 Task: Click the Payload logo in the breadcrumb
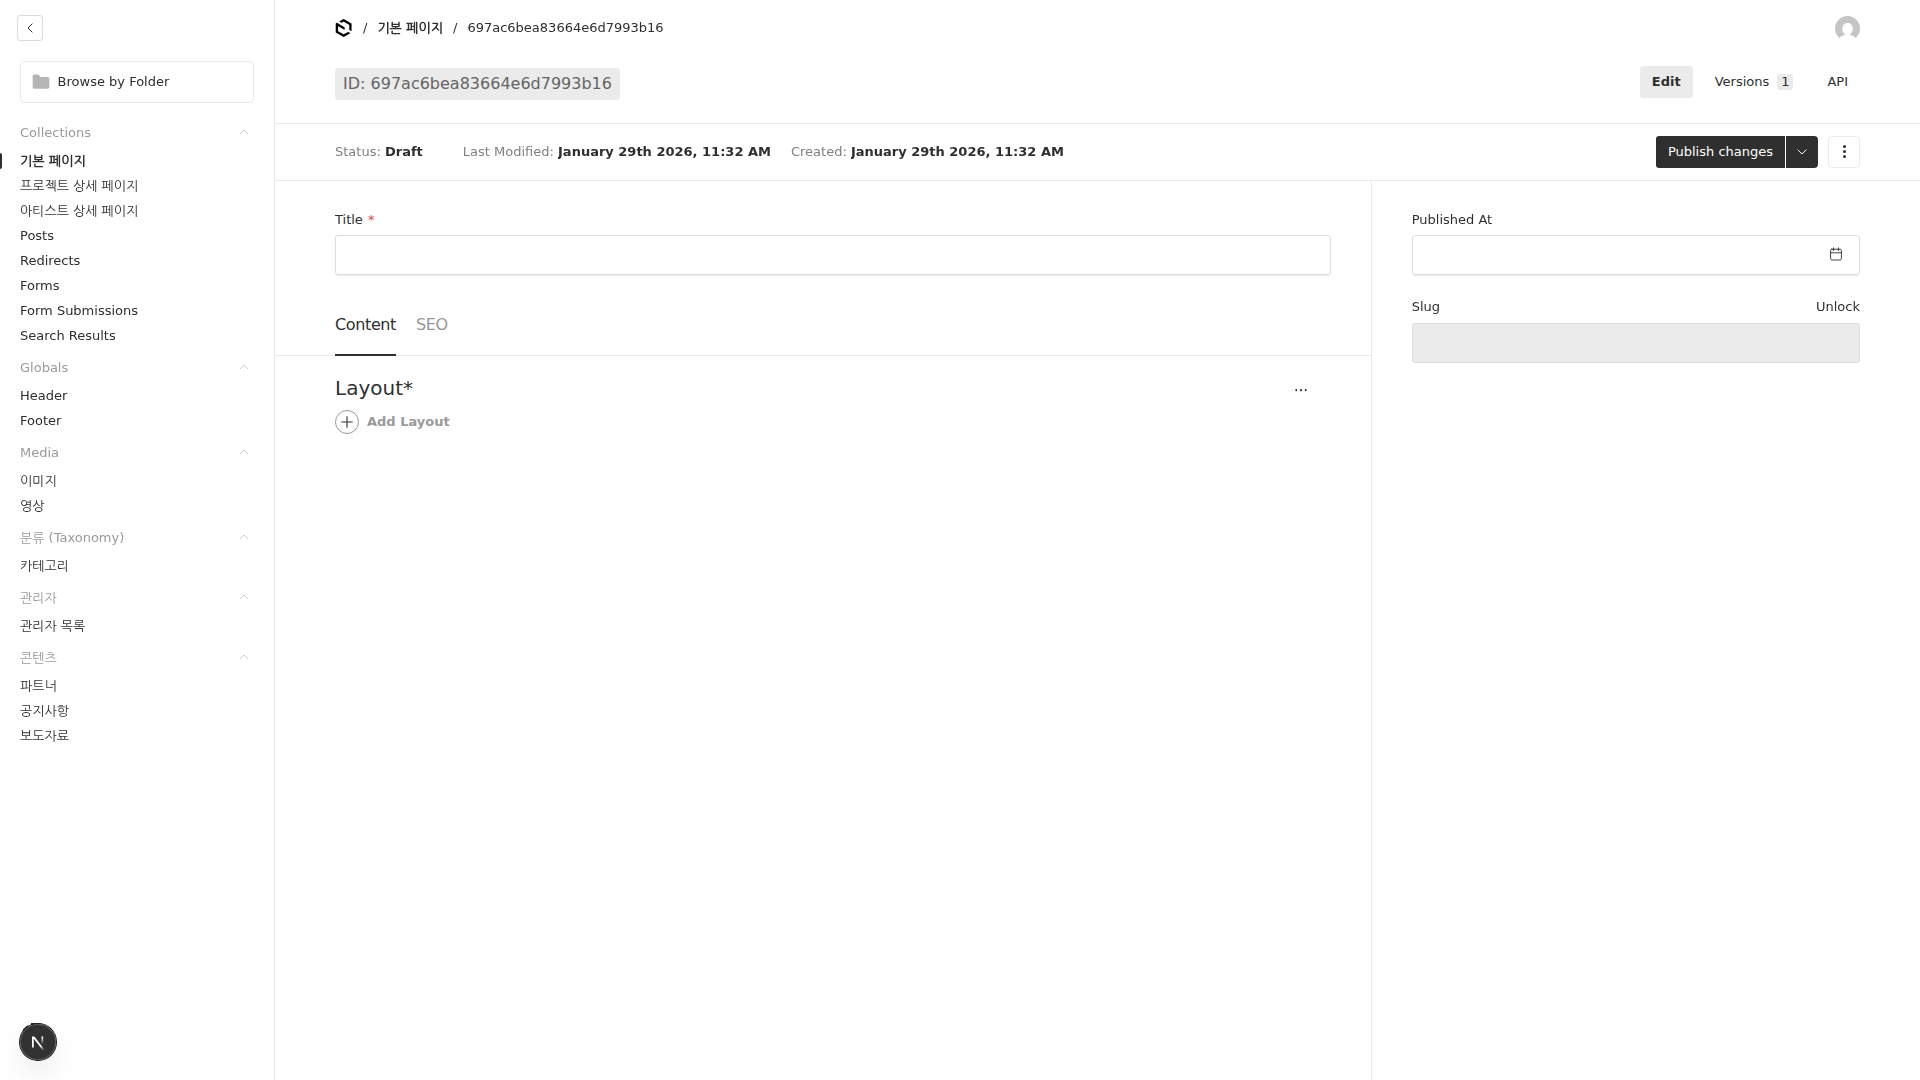pos(343,28)
